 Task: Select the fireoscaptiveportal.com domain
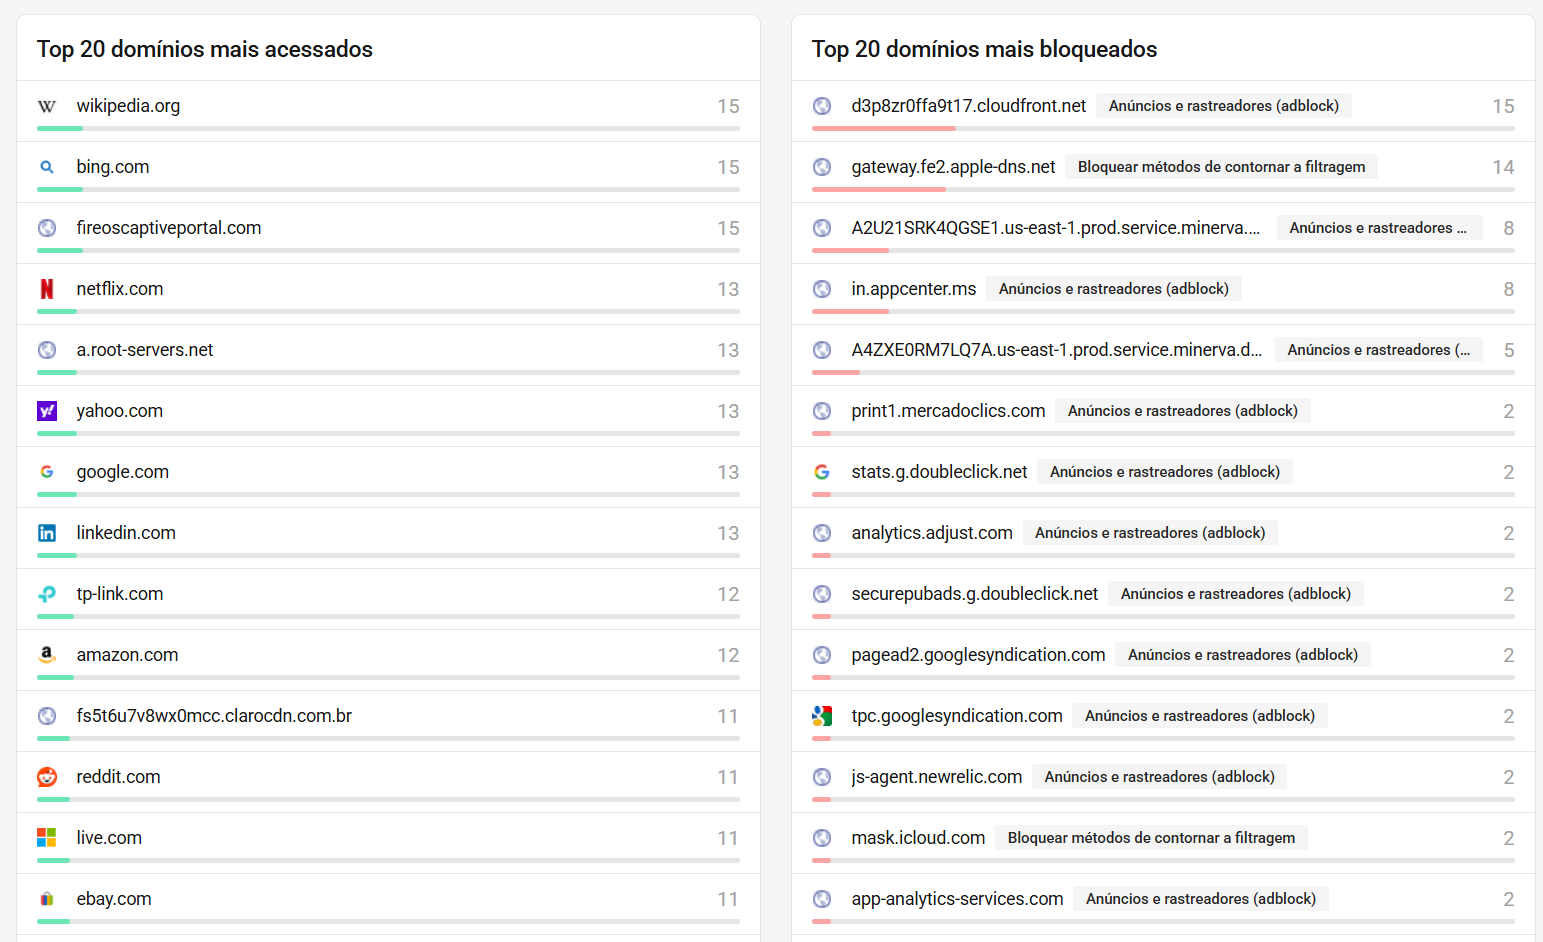point(169,228)
